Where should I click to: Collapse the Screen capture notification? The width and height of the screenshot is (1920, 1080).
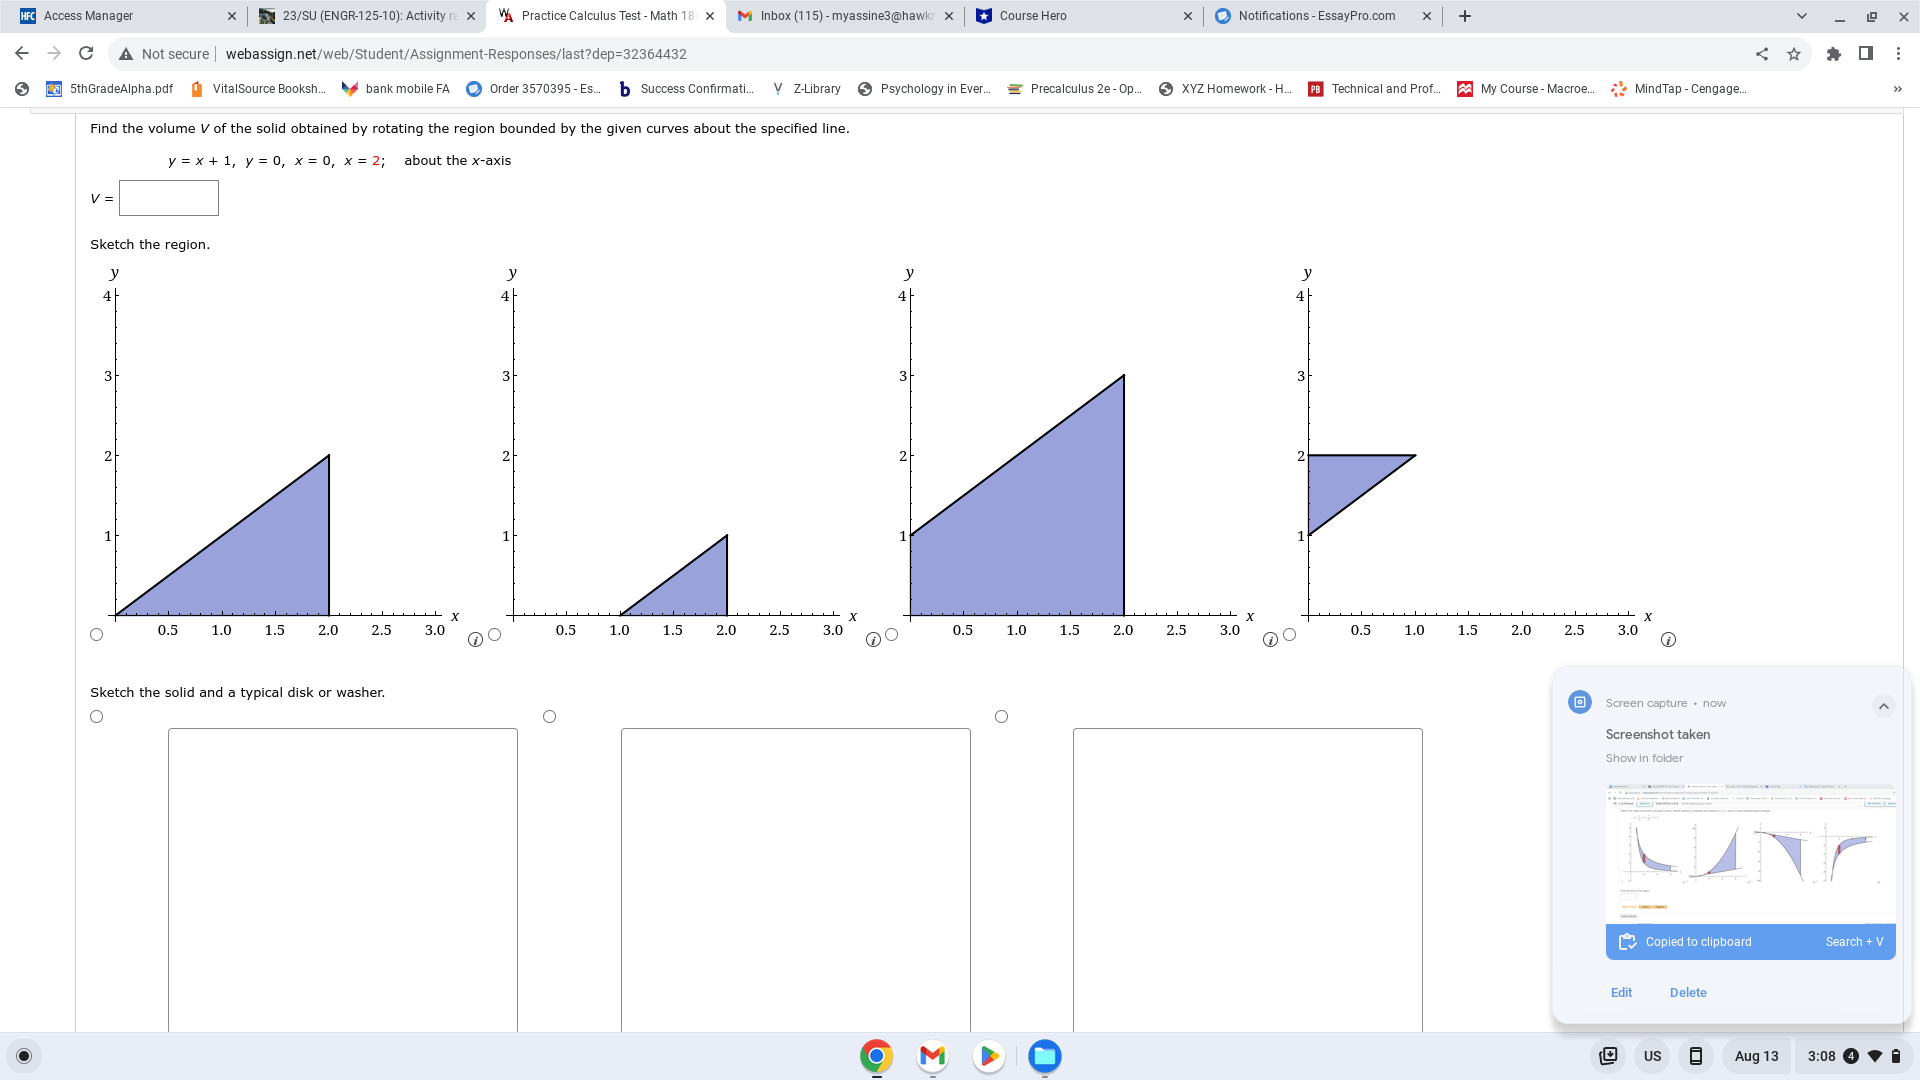(1883, 706)
